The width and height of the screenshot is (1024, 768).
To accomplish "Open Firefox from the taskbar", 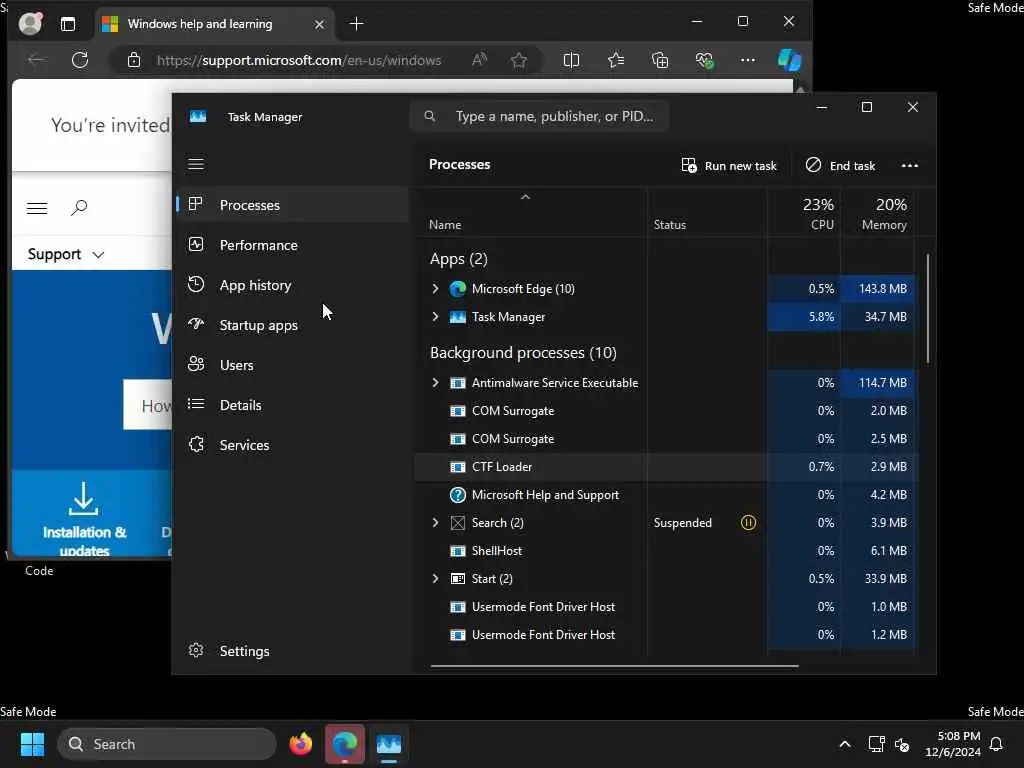I will [301, 744].
